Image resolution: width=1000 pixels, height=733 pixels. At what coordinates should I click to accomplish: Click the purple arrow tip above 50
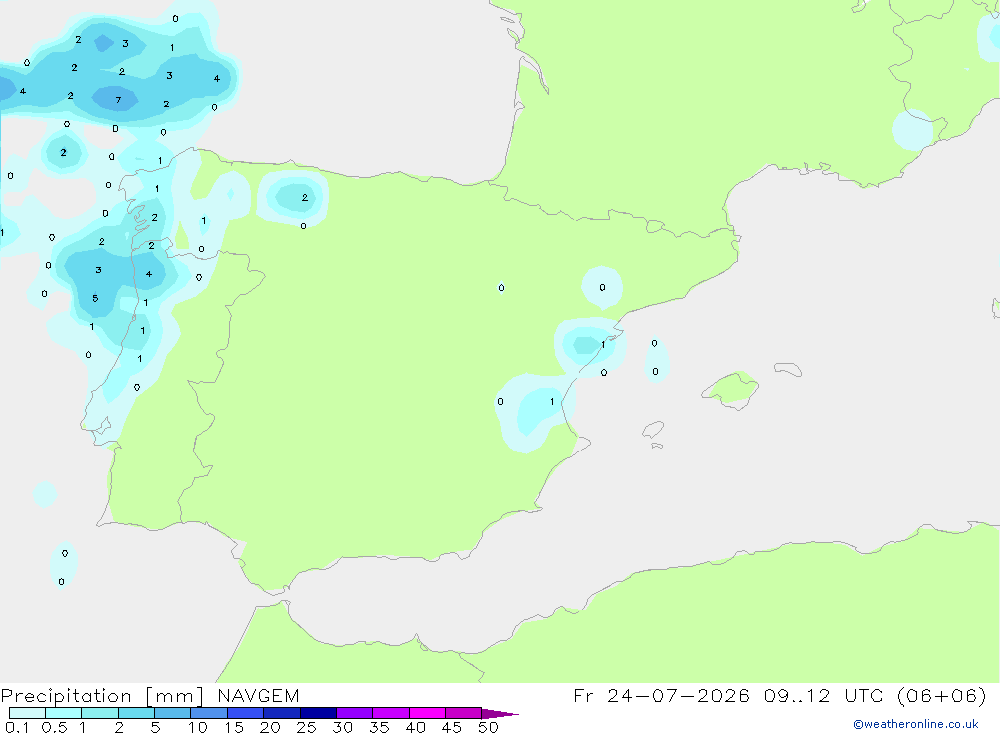click(500, 714)
